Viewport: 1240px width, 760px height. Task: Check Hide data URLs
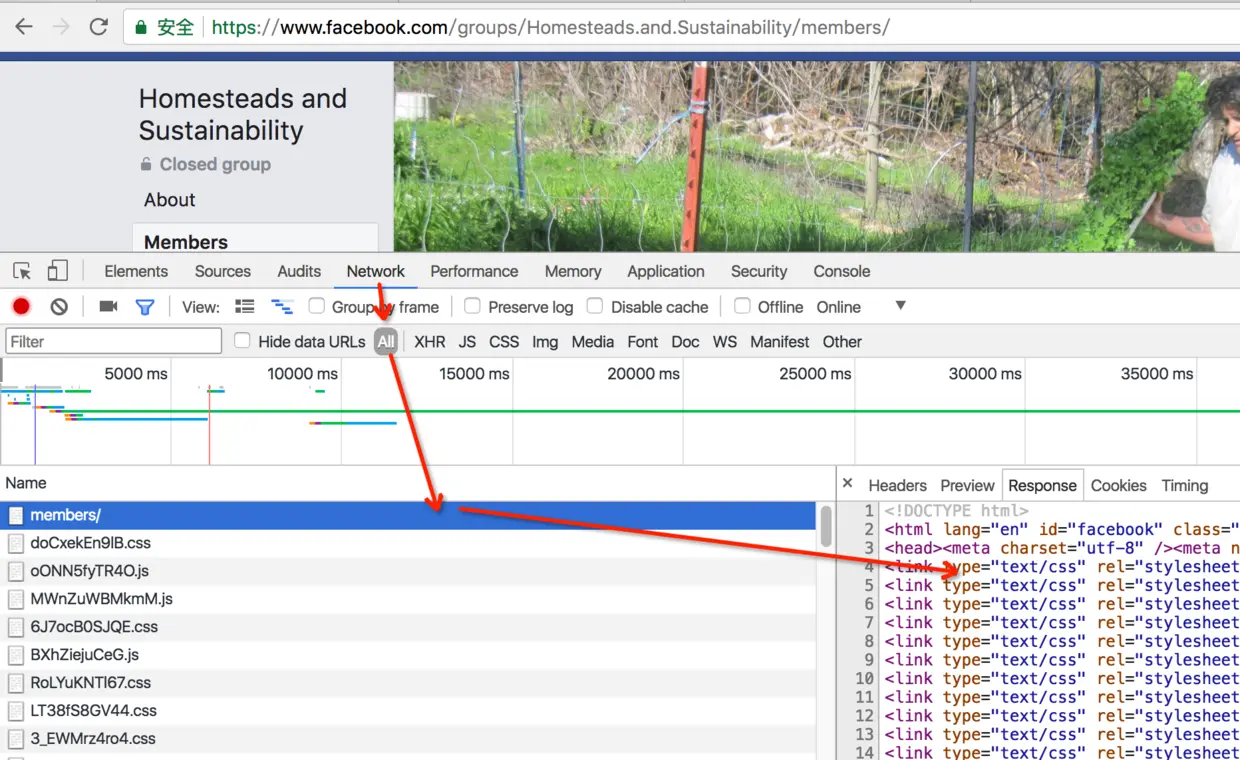[x=242, y=341]
